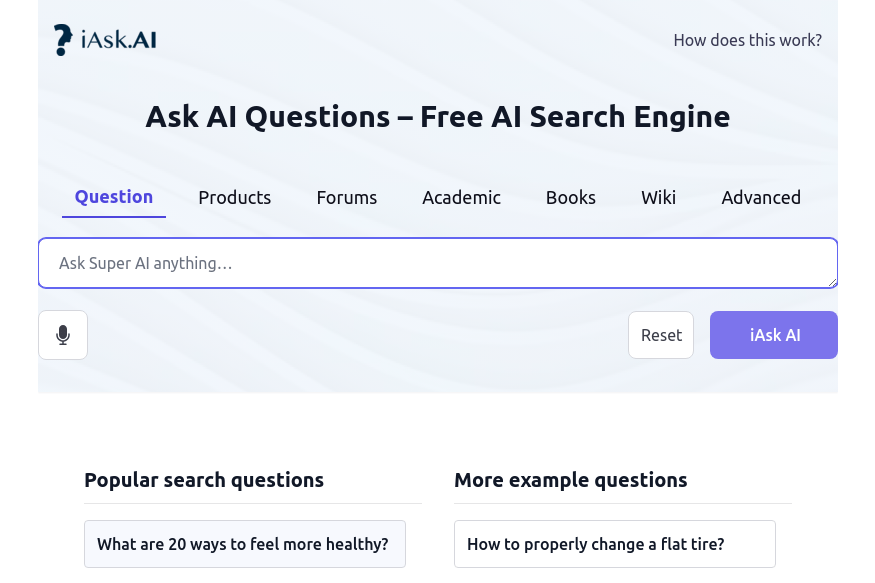Viewport: 875px width, 583px height.
Task: Switch to the Academic tab
Action: pos(461,197)
